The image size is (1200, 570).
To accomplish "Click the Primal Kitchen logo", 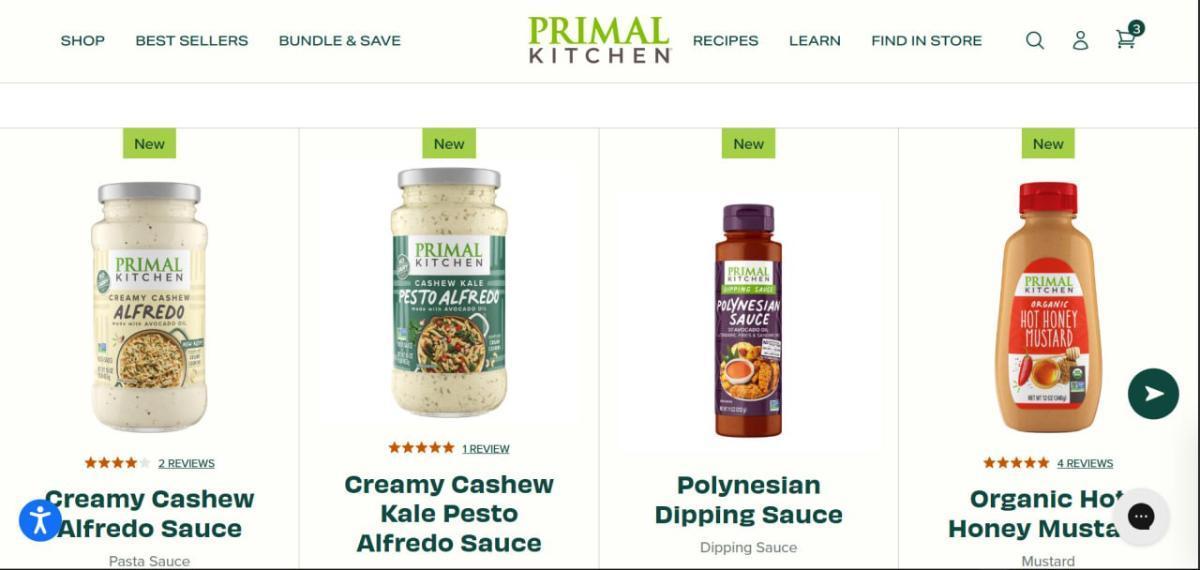I will [599, 40].
